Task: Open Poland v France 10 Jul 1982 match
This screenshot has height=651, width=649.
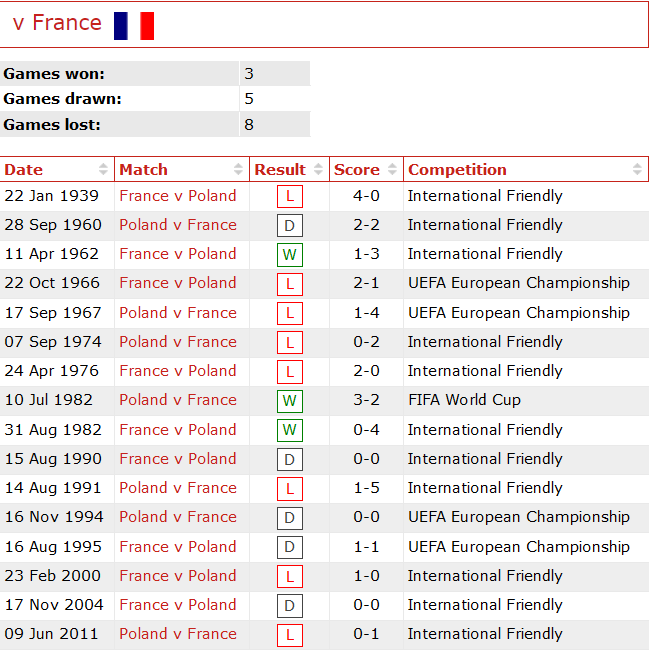Action: pyautogui.click(x=178, y=400)
